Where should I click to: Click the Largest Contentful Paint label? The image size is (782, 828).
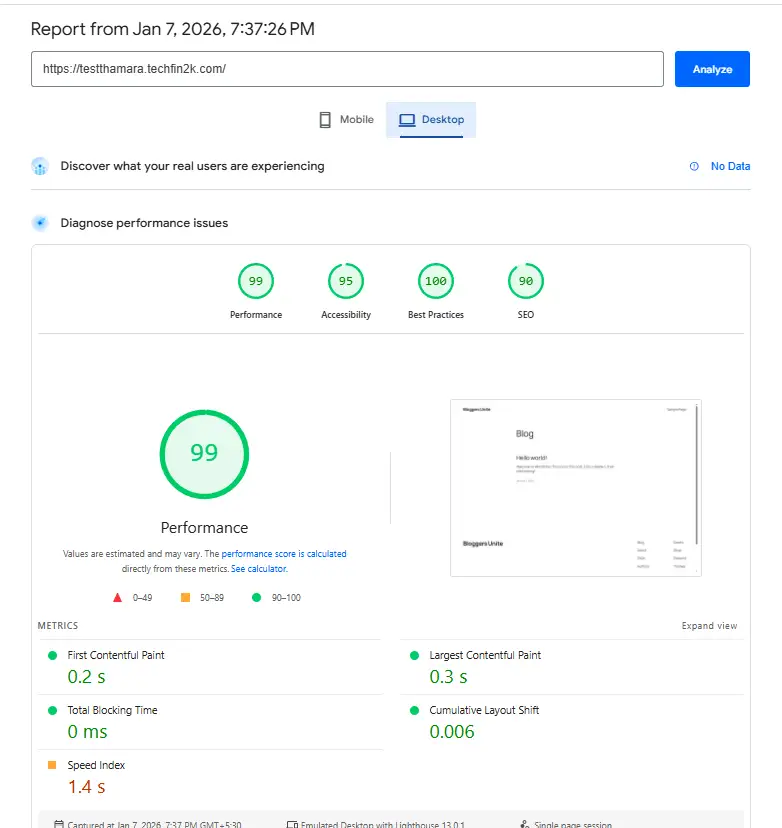(x=485, y=655)
